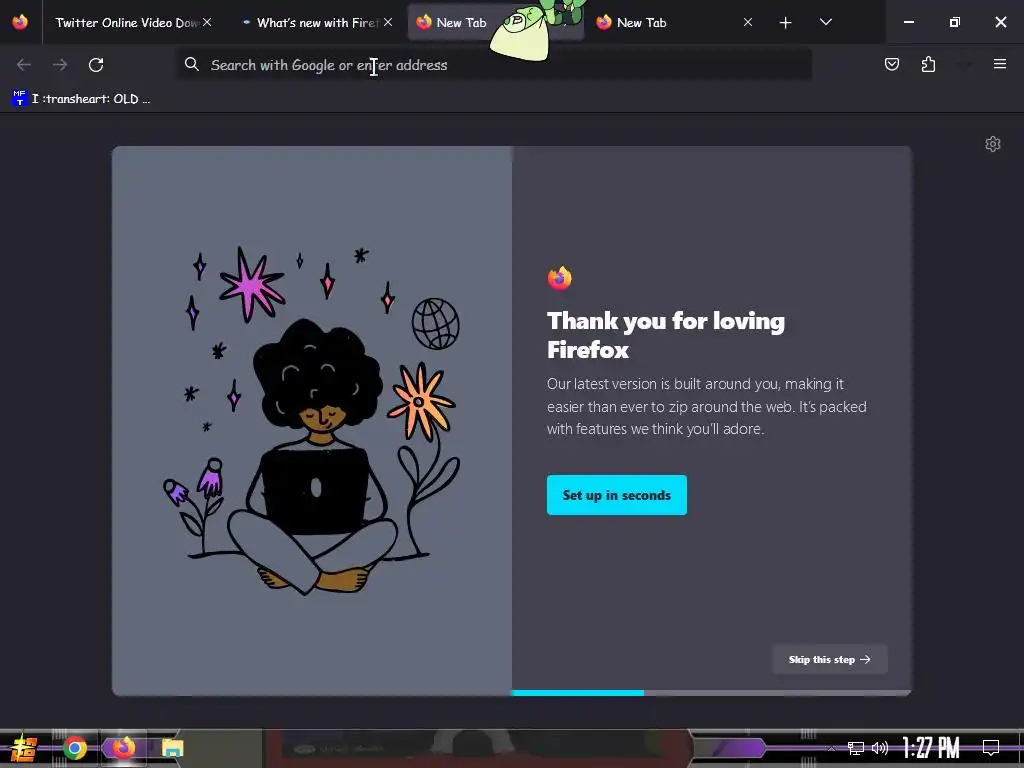Screen dimensions: 1024x768
Task: Click the onboarding progress bar
Action: pyautogui.click(x=711, y=693)
